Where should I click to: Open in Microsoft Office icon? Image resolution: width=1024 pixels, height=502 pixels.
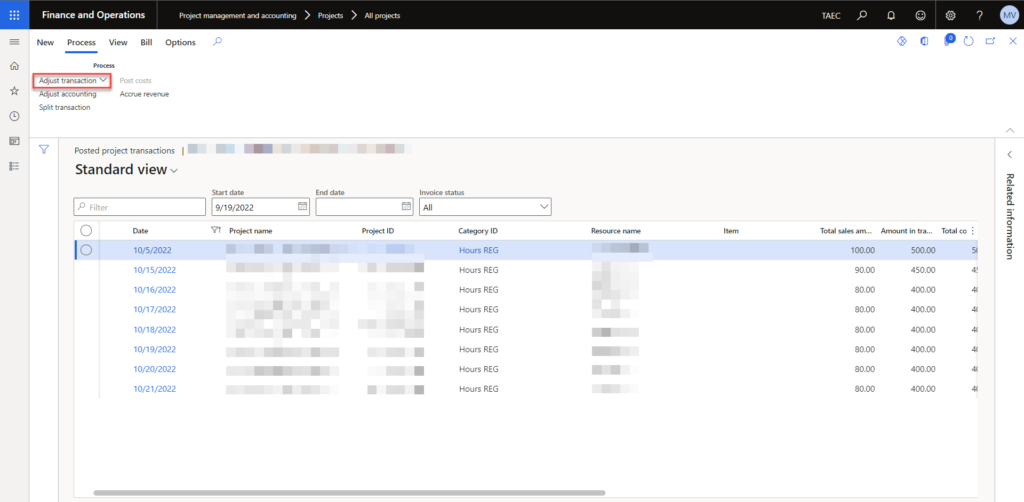coord(924,41)
